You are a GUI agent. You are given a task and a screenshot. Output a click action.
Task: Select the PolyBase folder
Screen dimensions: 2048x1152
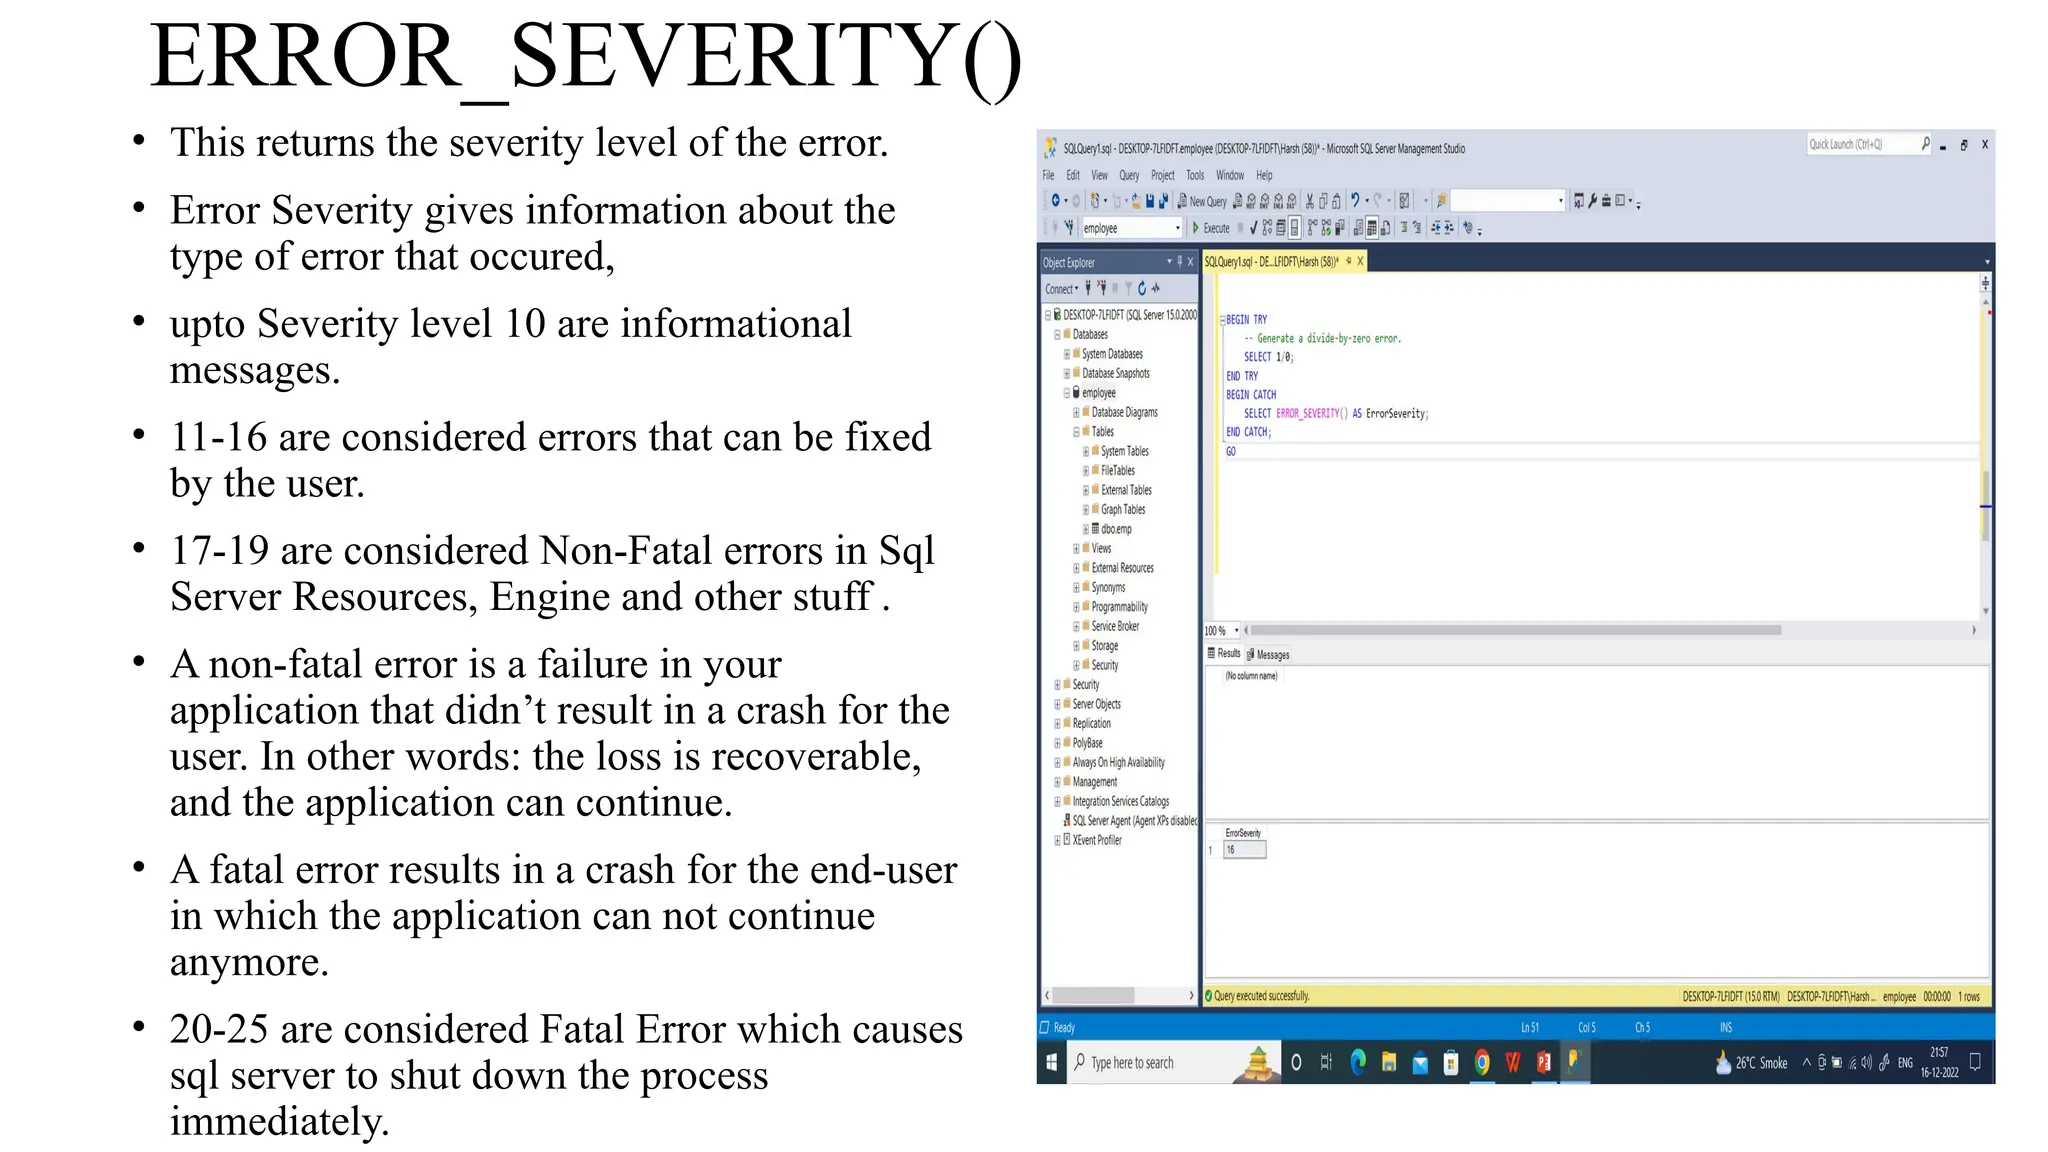click(1087, 743)
